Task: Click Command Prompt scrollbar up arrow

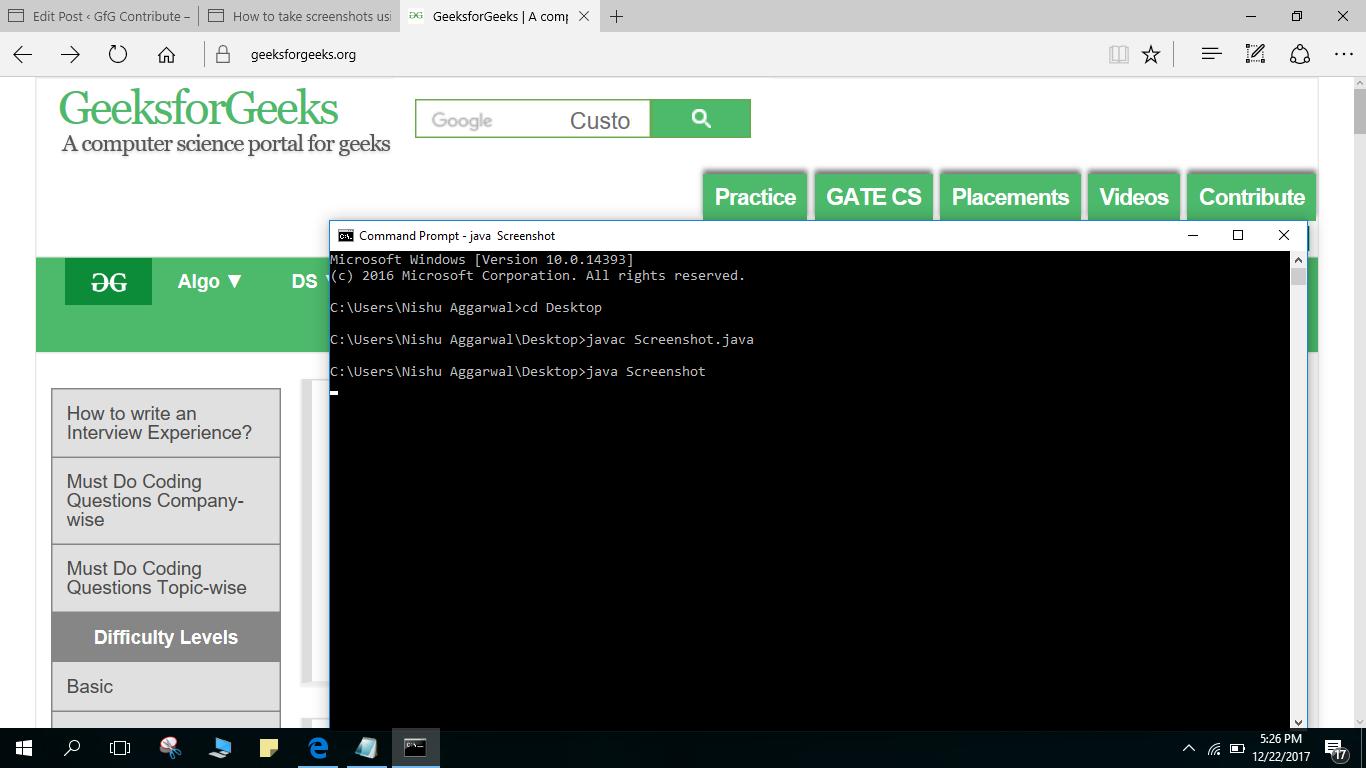Action: coord(1298,258)
